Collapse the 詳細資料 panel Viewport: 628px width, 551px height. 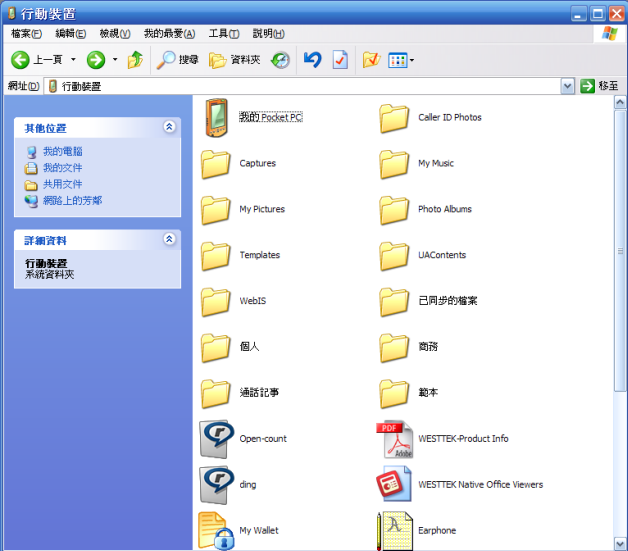click(x=169, y=239)
